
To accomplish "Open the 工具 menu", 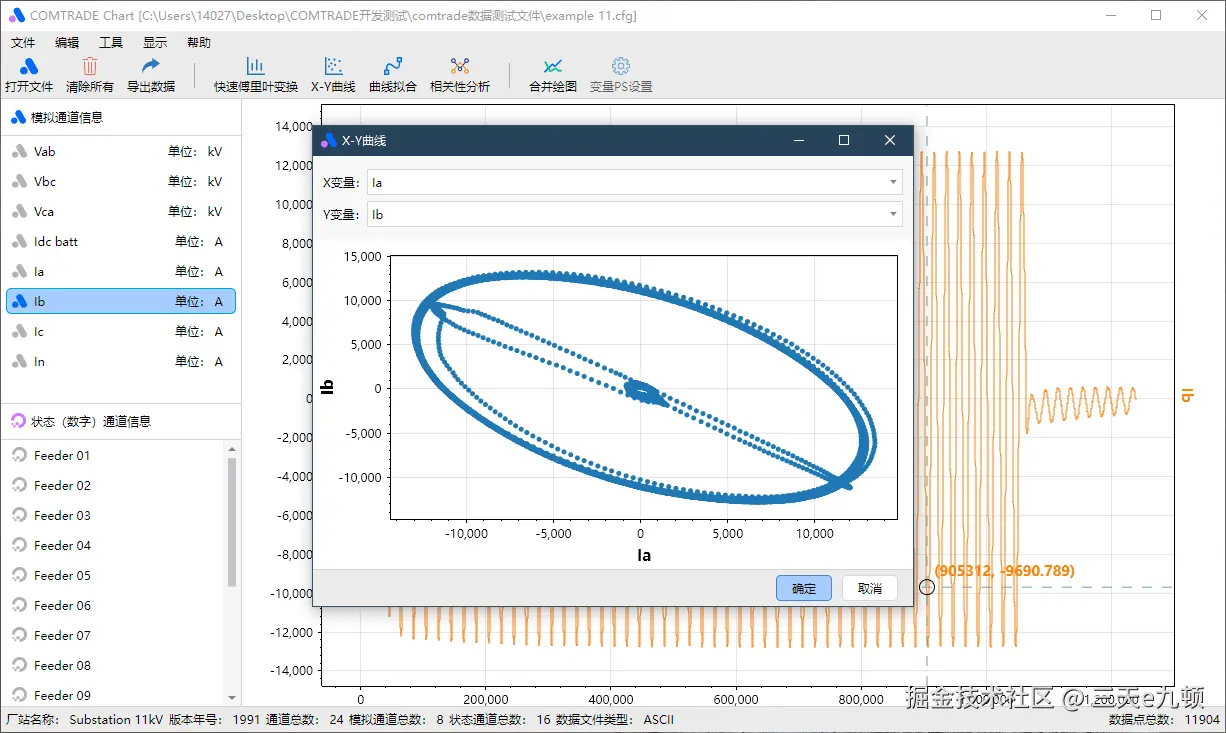I will pyautogui.click(x=111, y=43).
